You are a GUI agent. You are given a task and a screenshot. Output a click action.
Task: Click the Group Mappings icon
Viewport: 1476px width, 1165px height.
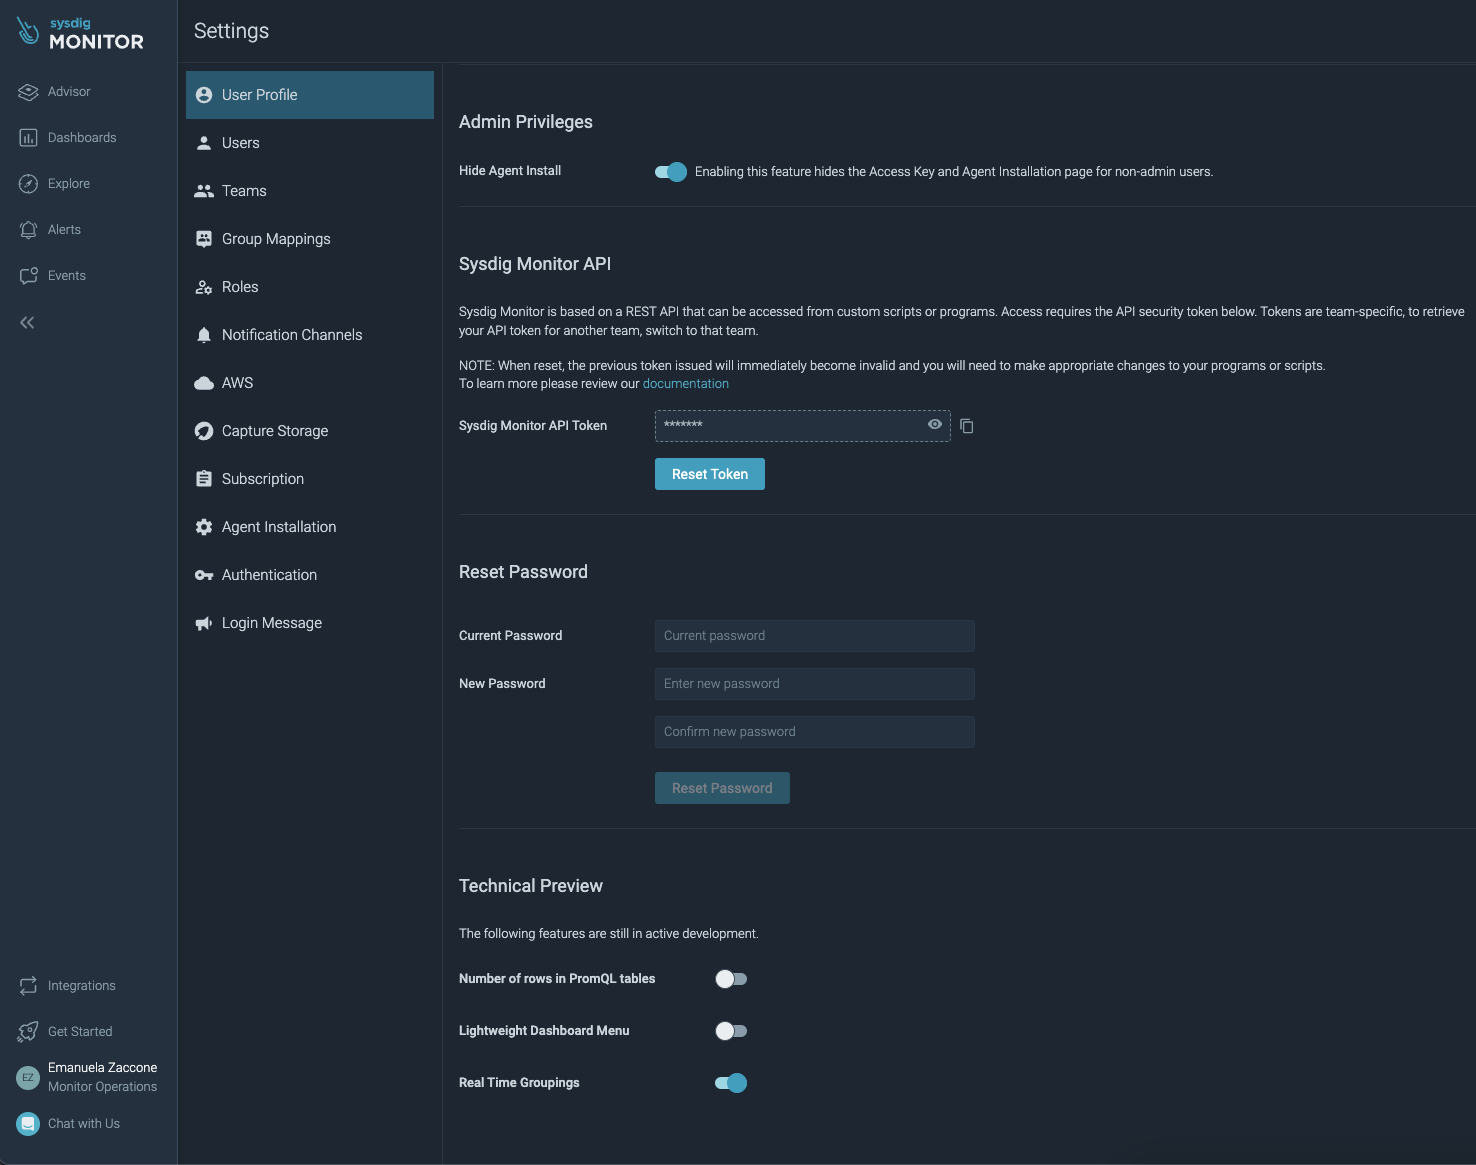[204, 239]
